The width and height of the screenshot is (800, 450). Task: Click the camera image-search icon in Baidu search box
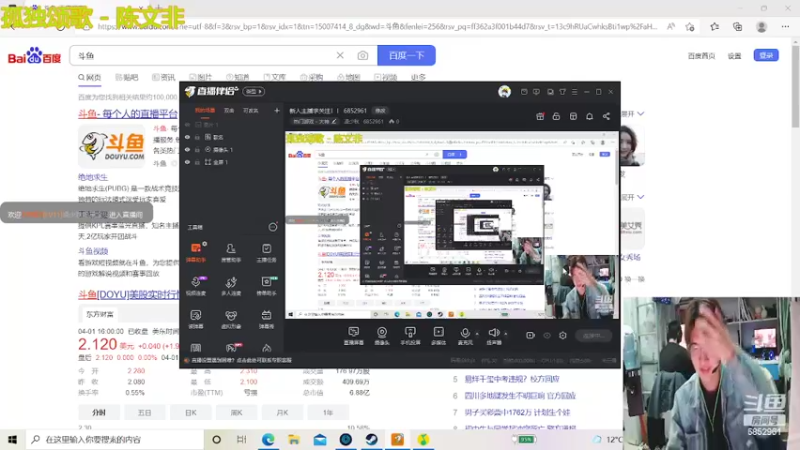click(362, 55)
